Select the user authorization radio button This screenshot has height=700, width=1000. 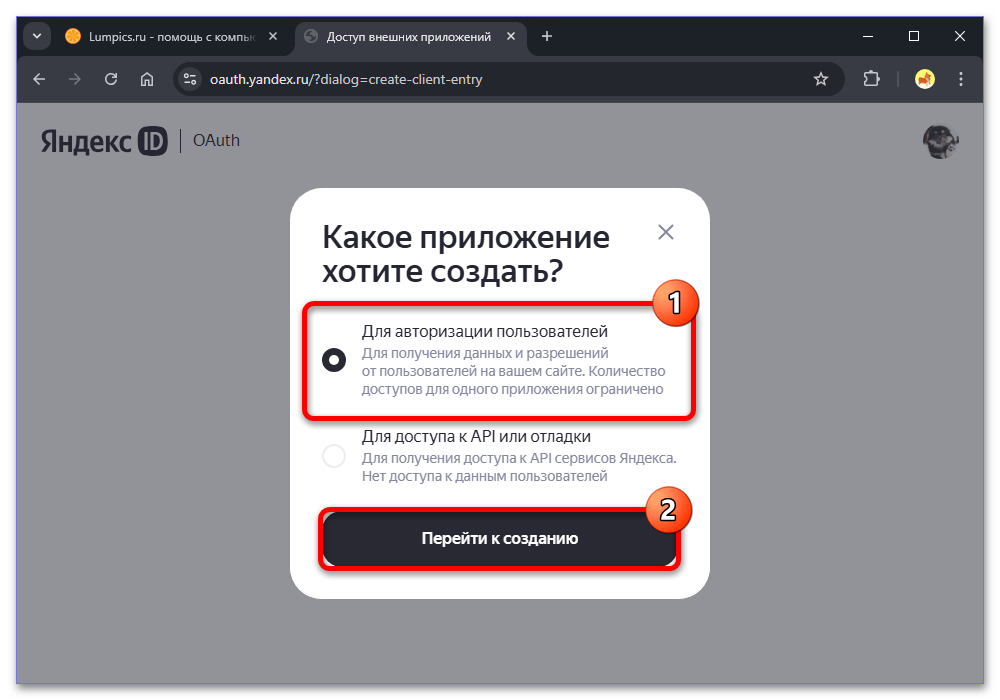click(334, 360)
